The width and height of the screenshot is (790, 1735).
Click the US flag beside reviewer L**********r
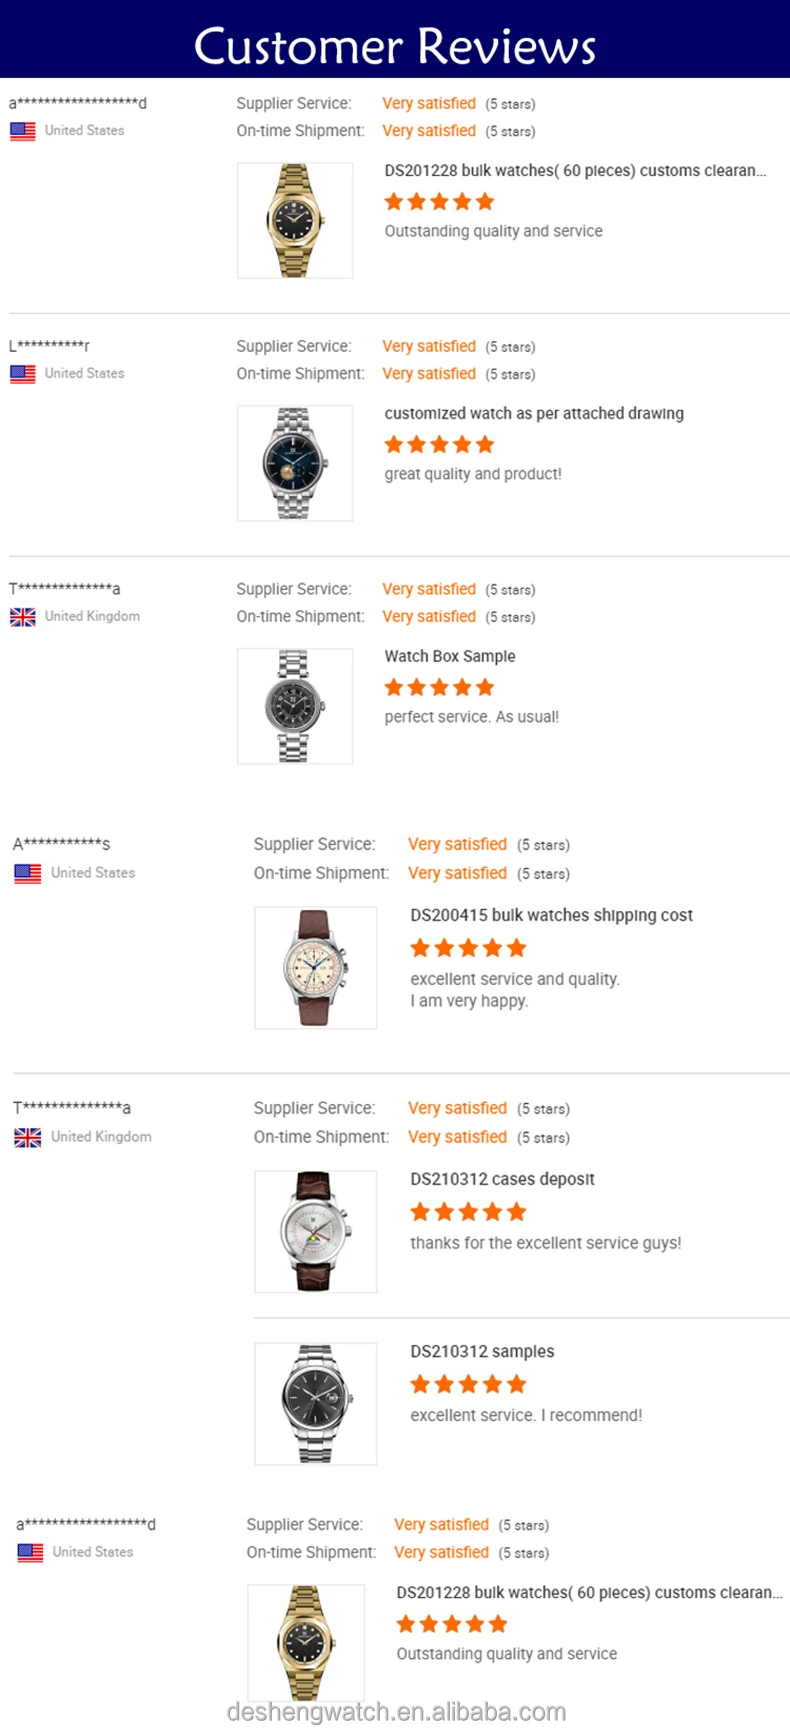23,374
